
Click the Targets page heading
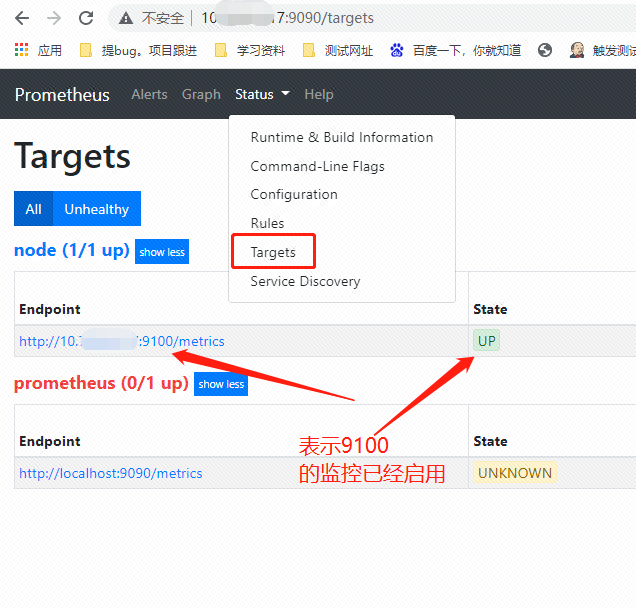pyautogui.click(x=72, y=157)
